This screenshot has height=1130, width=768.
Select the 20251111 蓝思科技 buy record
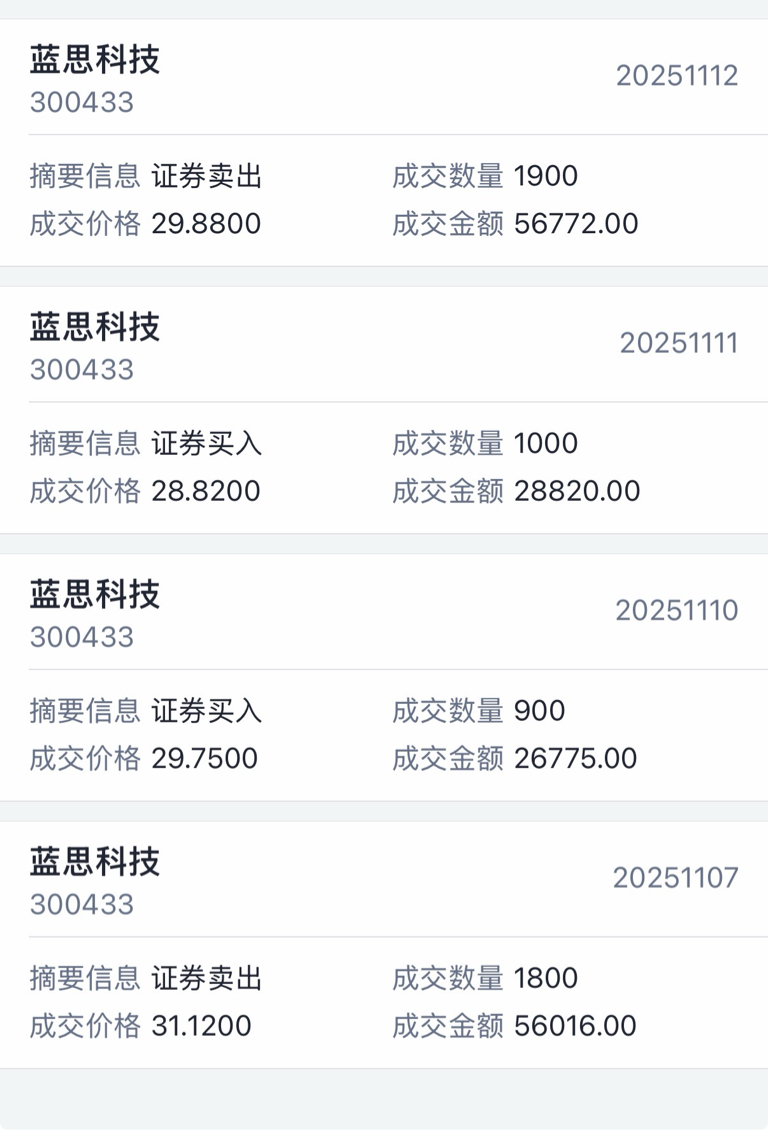[x=384, y=410]
